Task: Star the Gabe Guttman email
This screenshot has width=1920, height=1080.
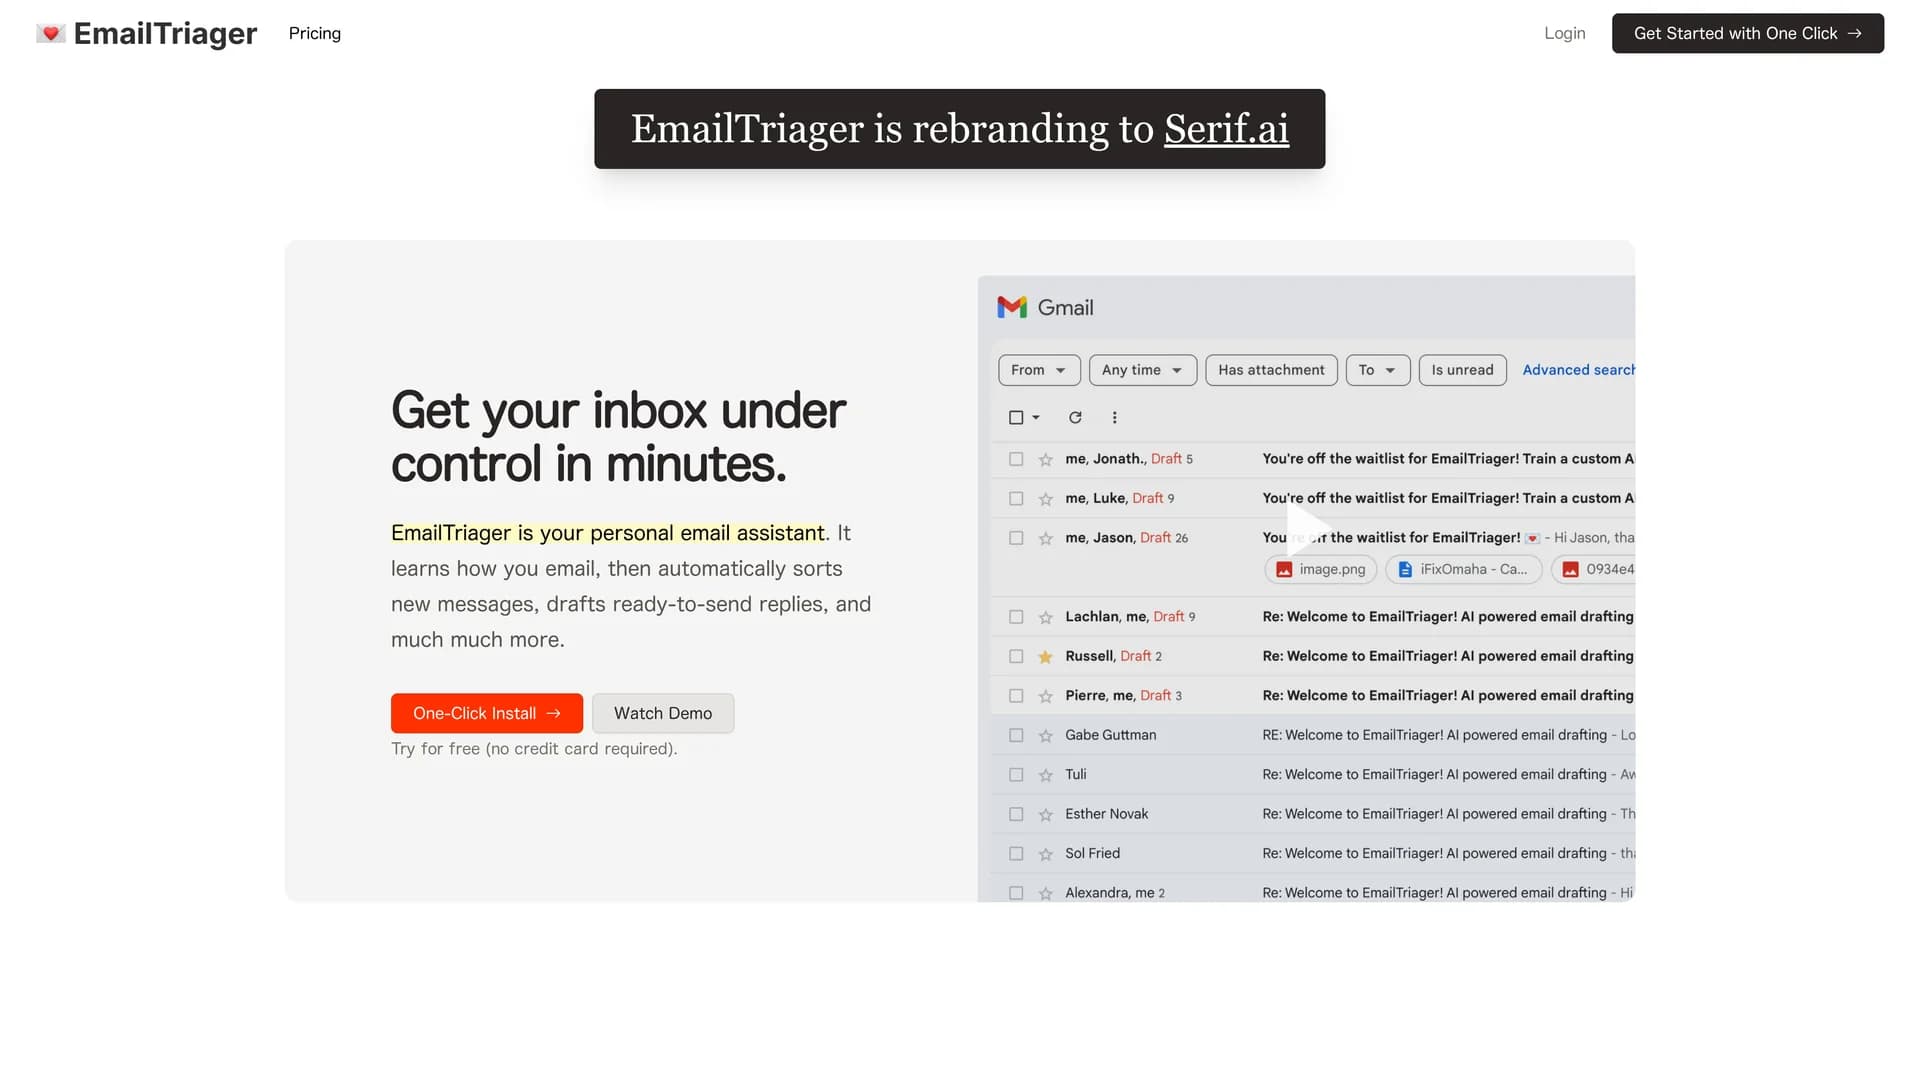Action: coord(1045,735)
